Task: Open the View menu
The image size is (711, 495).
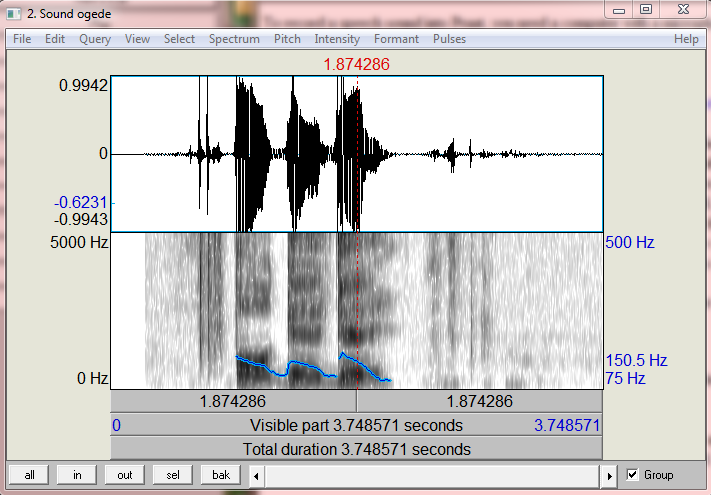Action: click(x=137, y=39)
